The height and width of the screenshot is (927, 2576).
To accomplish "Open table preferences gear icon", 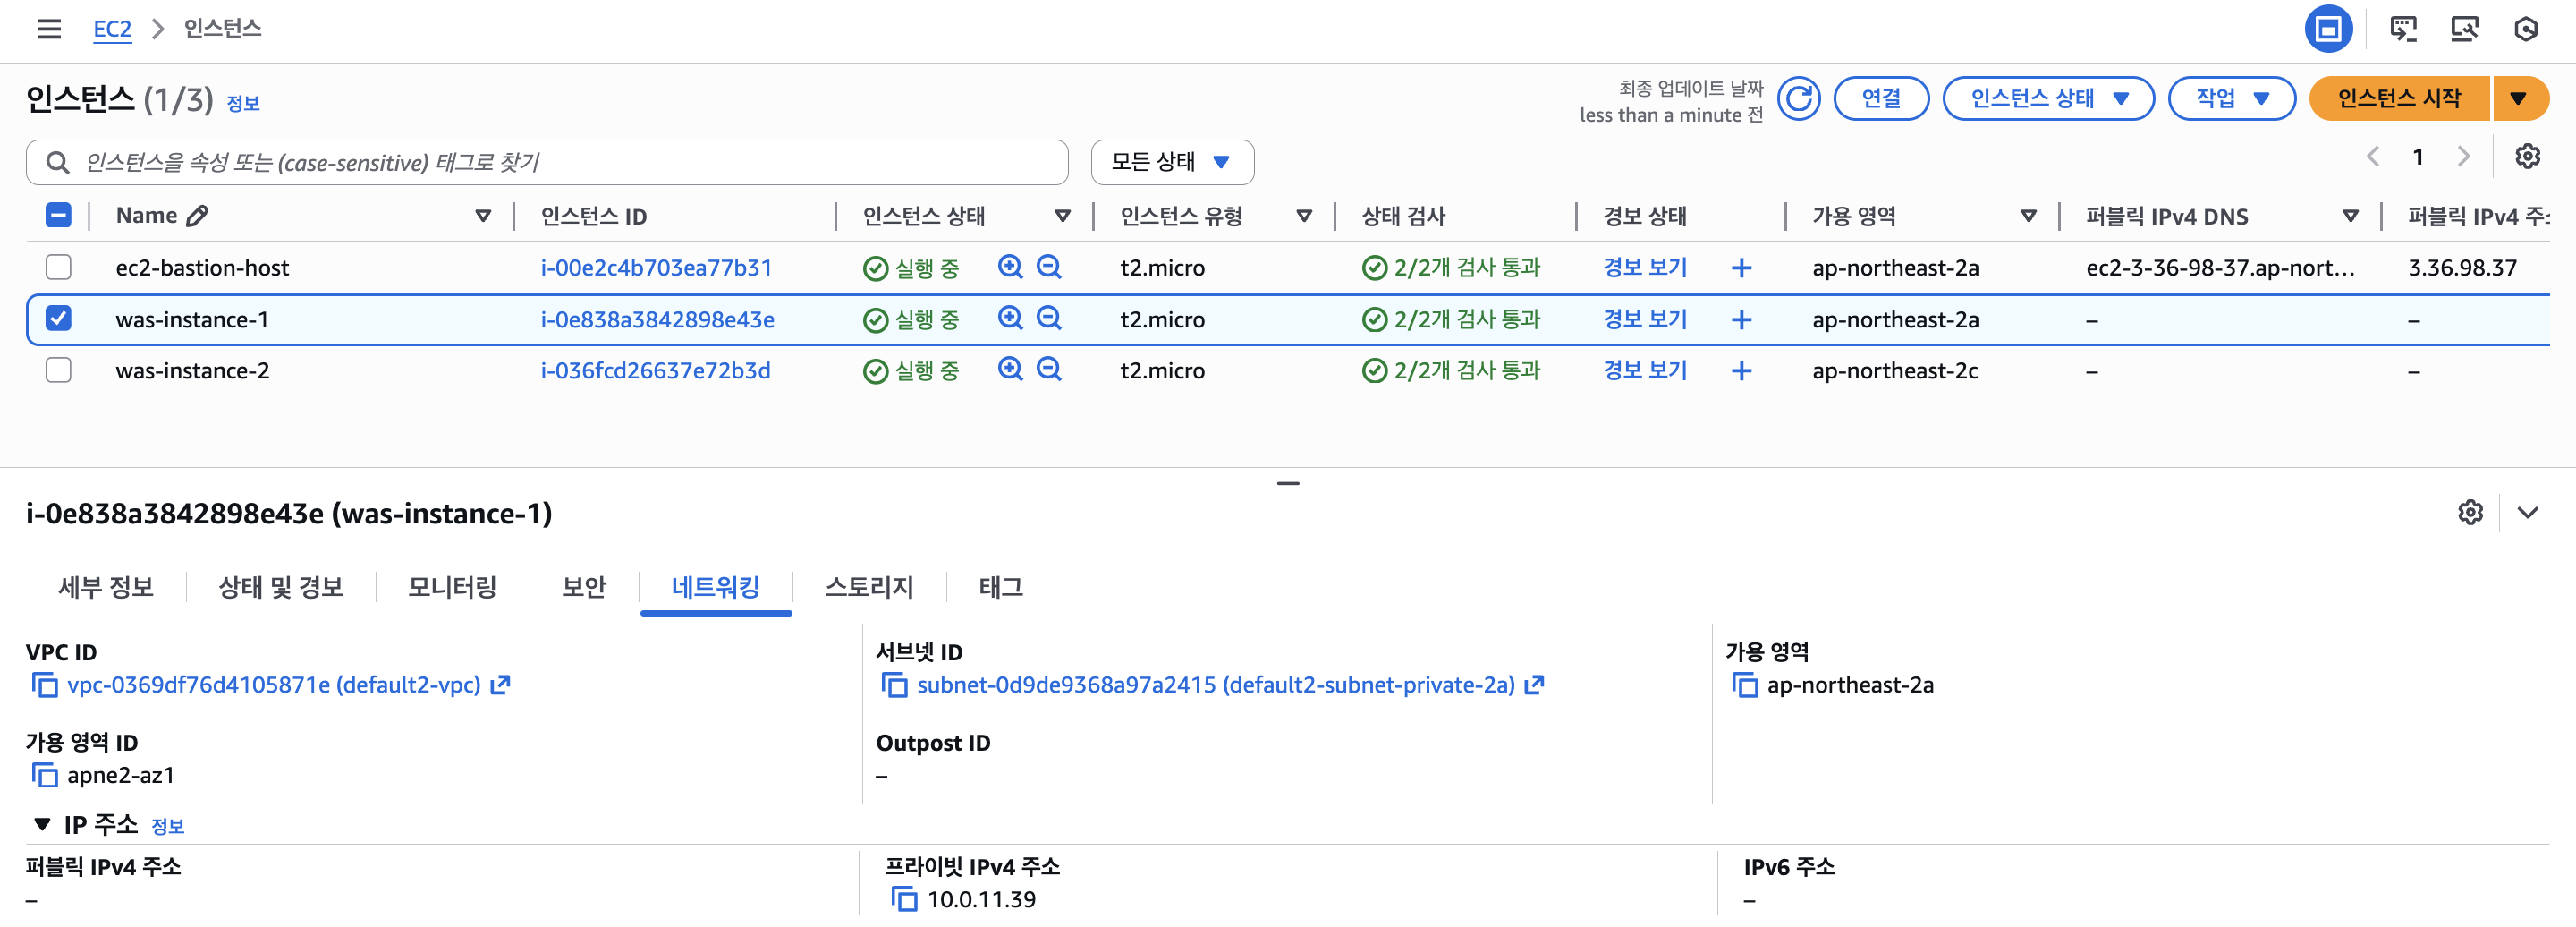I will click(2527, 157).
